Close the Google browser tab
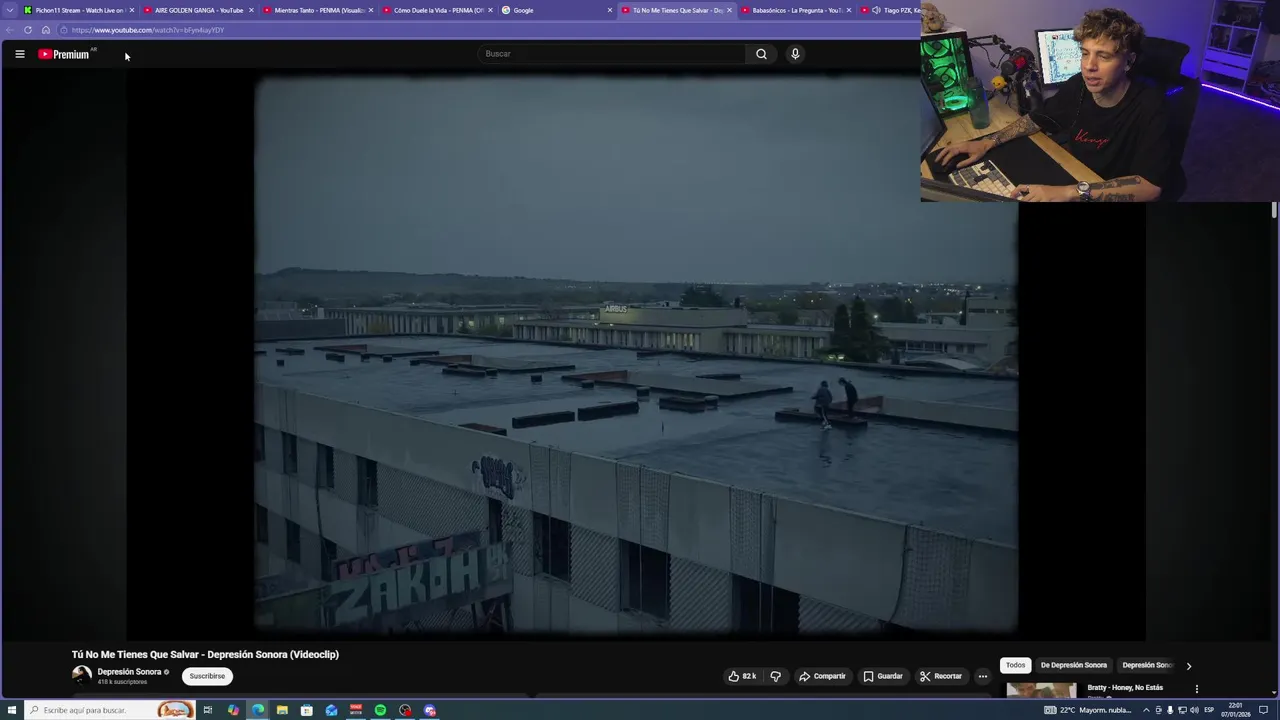This screenshot has height=720, width=1280. 610,10
